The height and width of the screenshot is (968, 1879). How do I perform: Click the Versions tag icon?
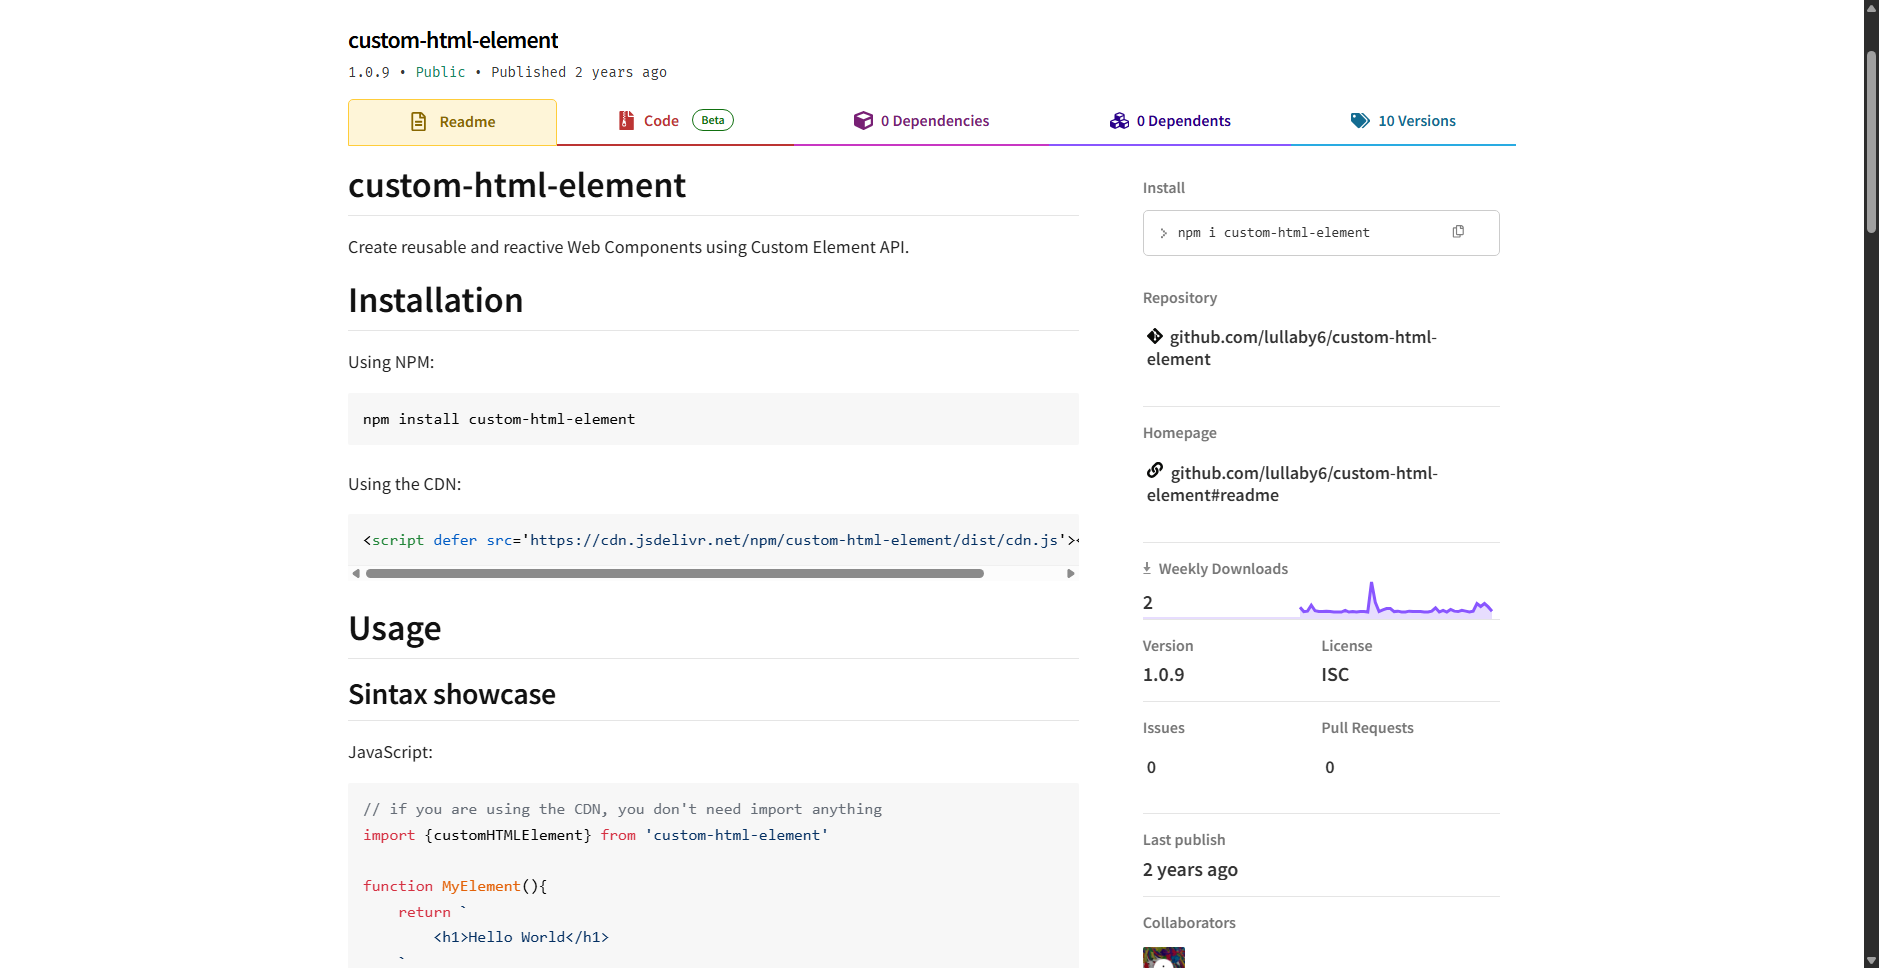pyautogui.click(x=1360, y=121)
